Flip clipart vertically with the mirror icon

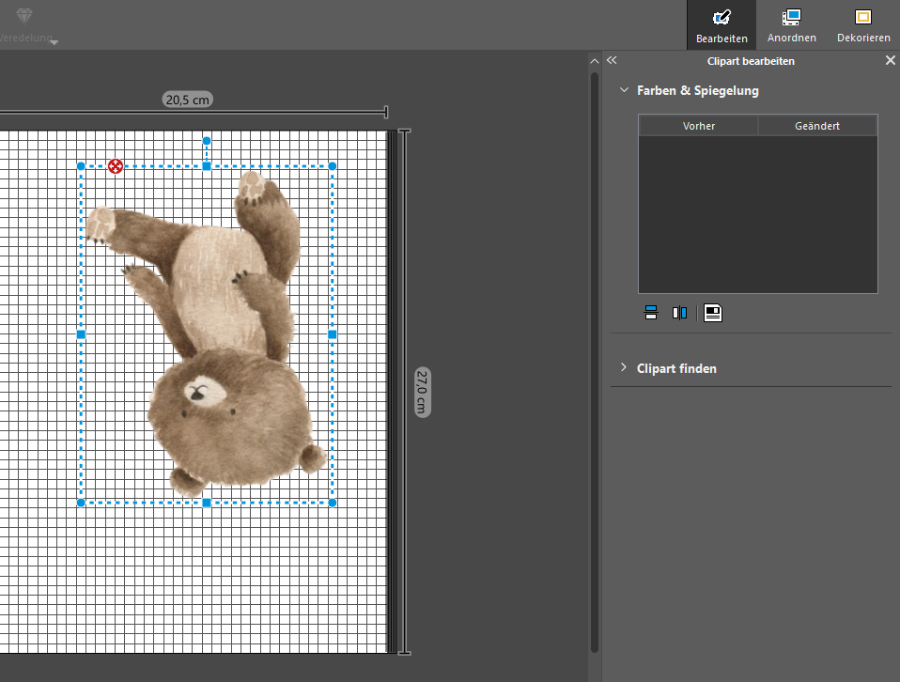(650, 313)
